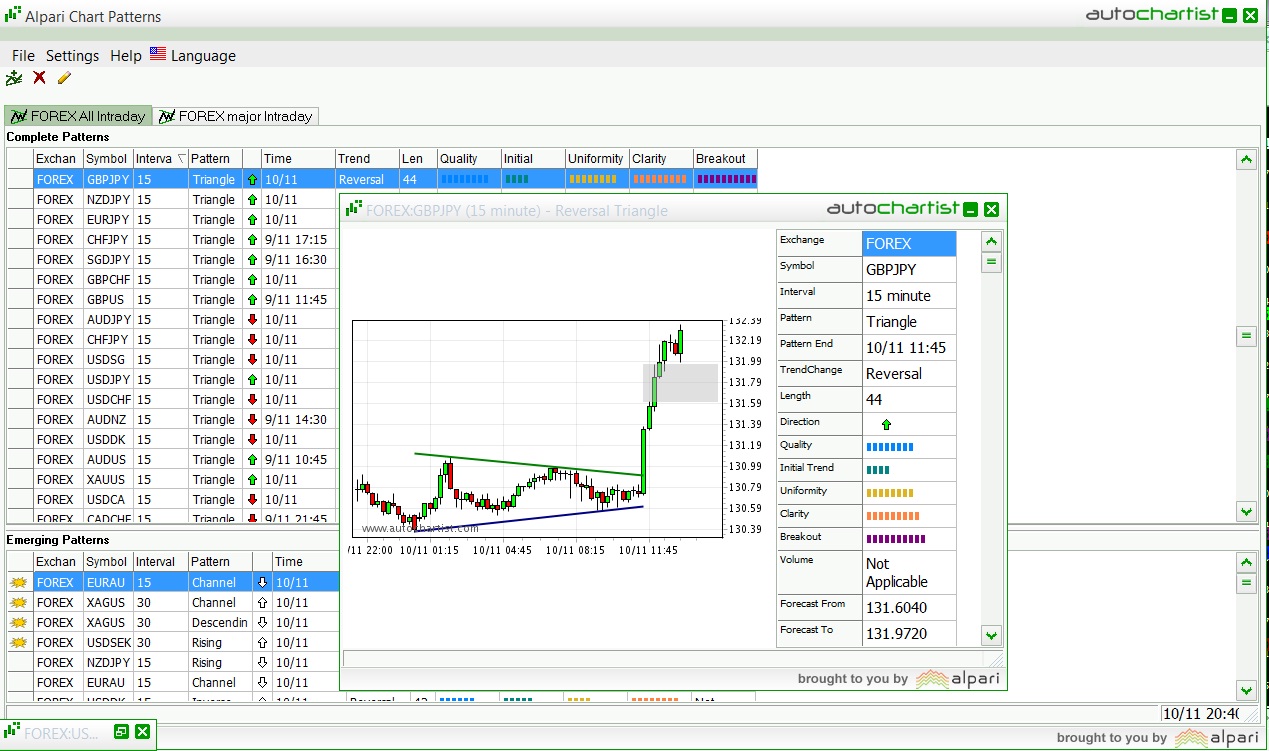Select the USDDK row in Complete Patterns
The height and width of the screenshot is (751, 1269).
coord(172,440)
